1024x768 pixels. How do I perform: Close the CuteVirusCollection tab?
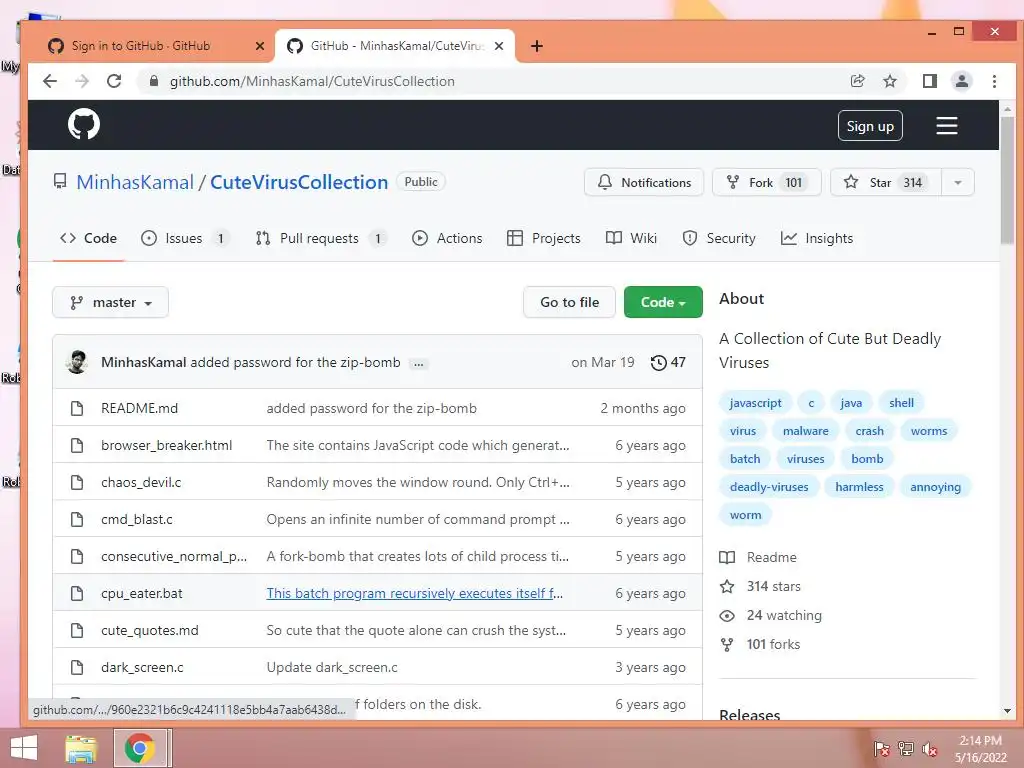point(499,46)
